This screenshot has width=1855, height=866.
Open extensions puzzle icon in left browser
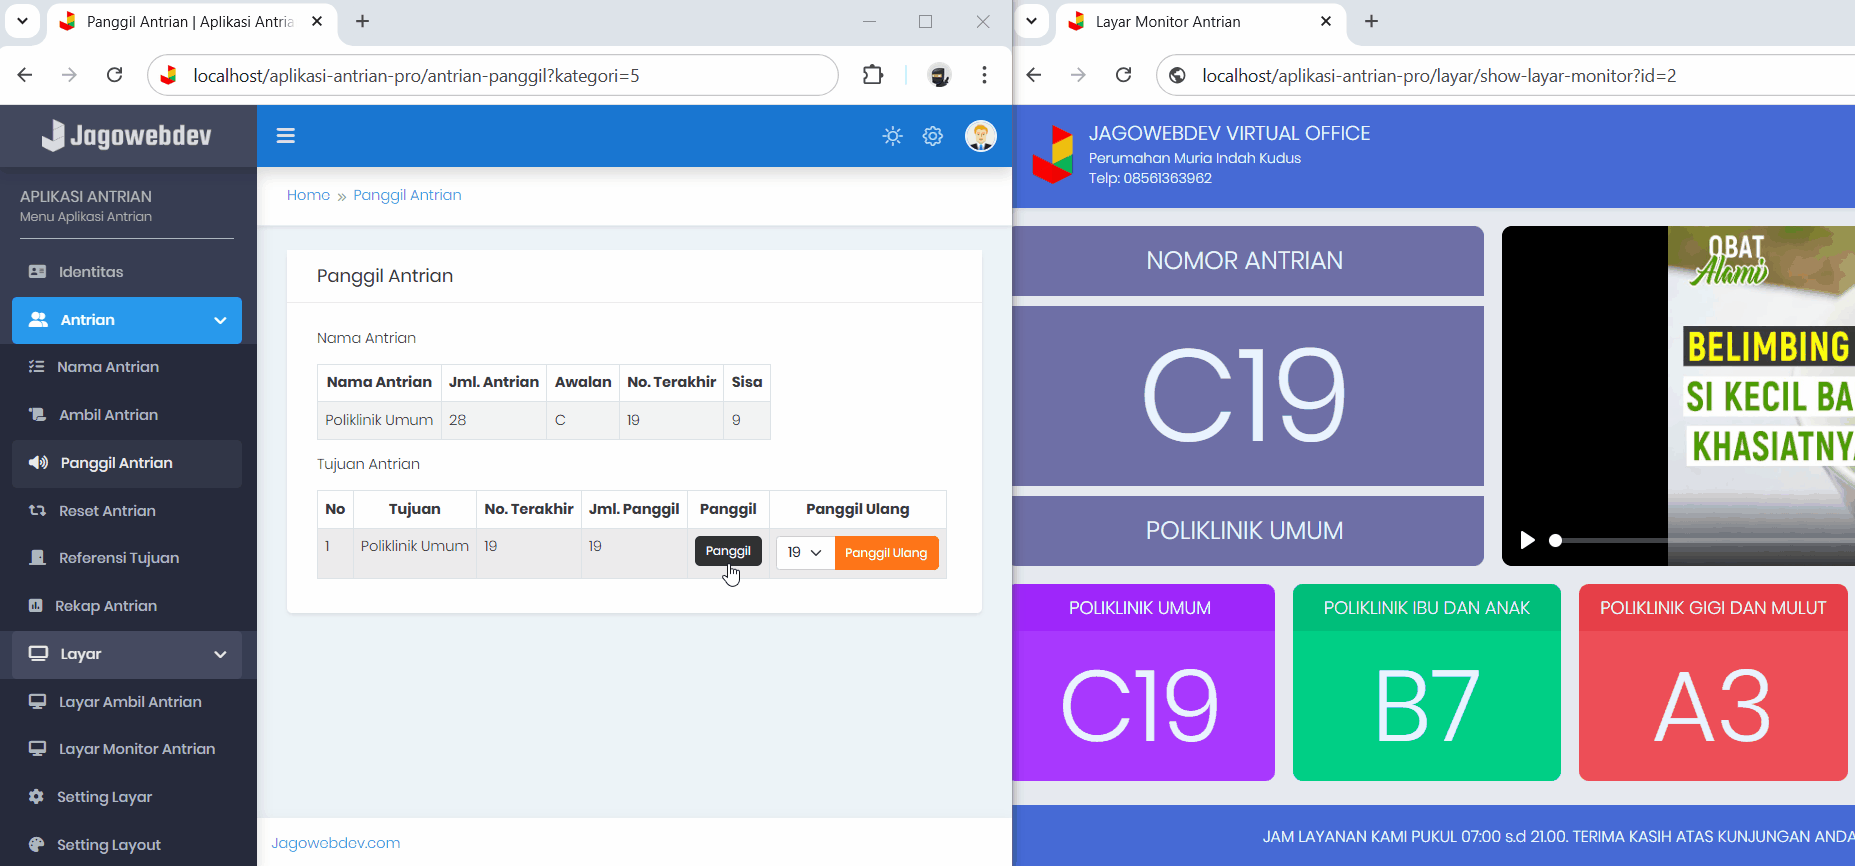click(873, 75)
